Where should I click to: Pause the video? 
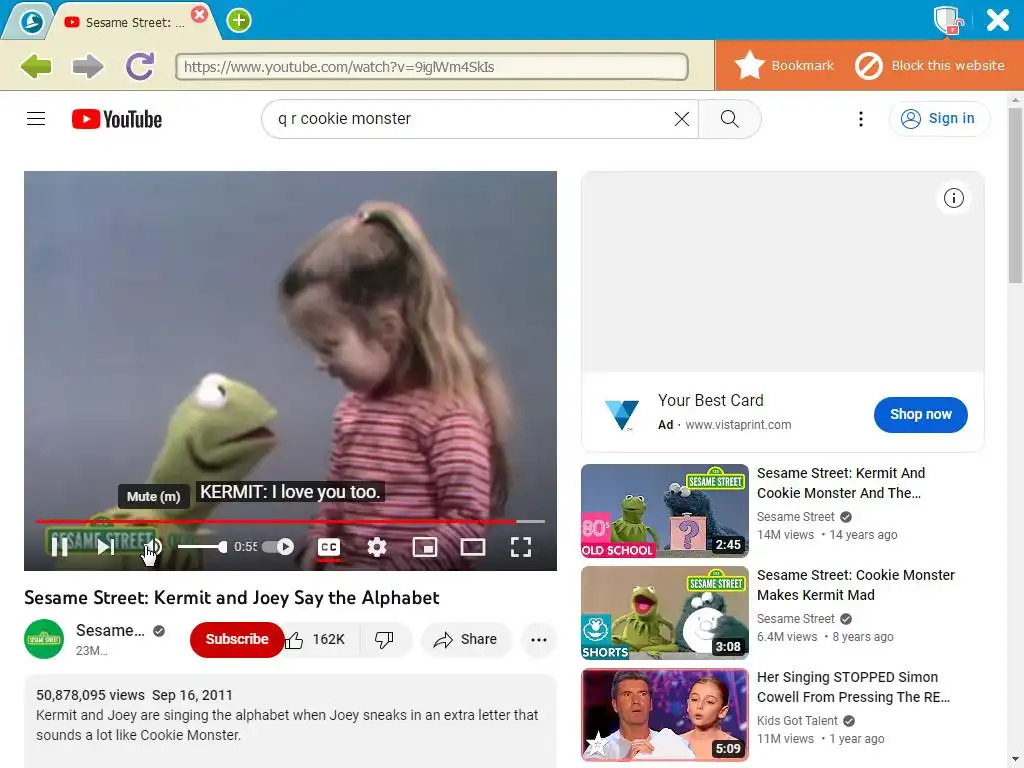[x=60, y=547]
